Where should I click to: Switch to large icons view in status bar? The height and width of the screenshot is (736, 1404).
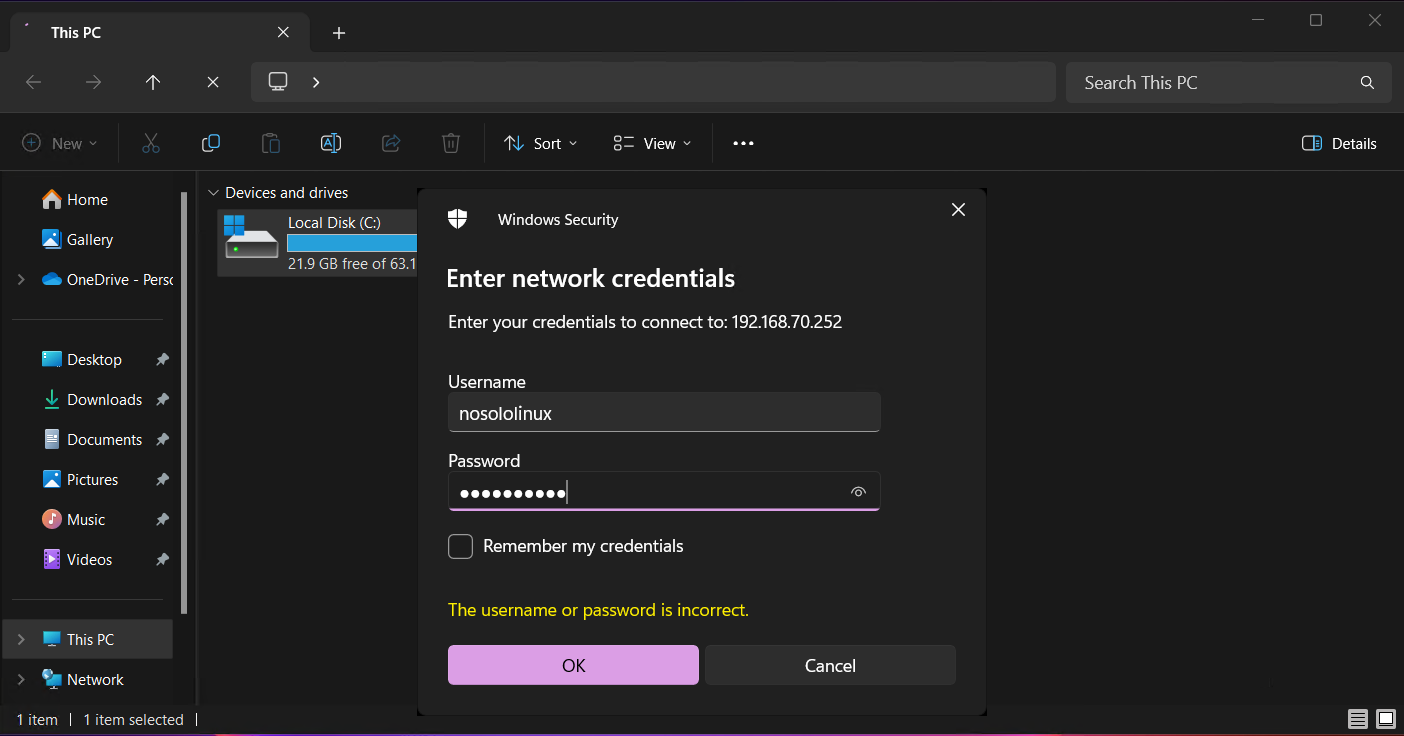(1386, 719)
